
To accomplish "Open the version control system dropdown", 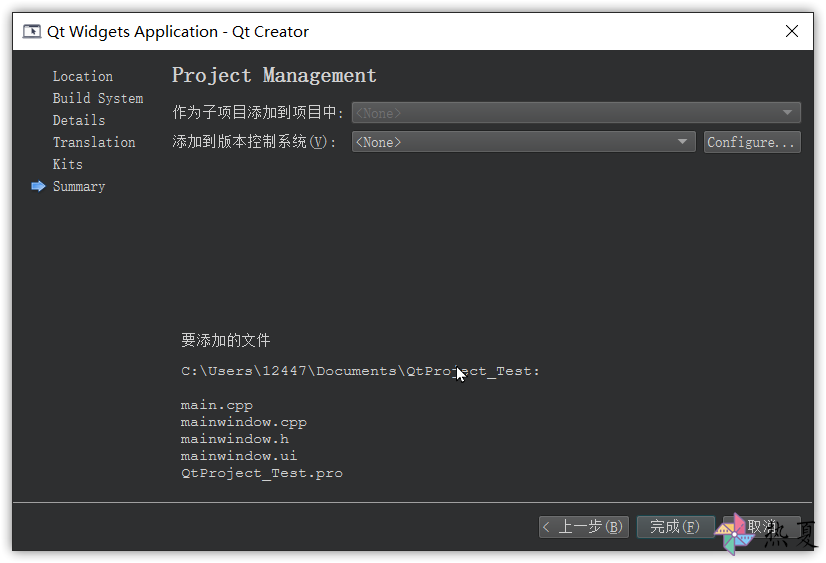I will (x=524, y=142).
